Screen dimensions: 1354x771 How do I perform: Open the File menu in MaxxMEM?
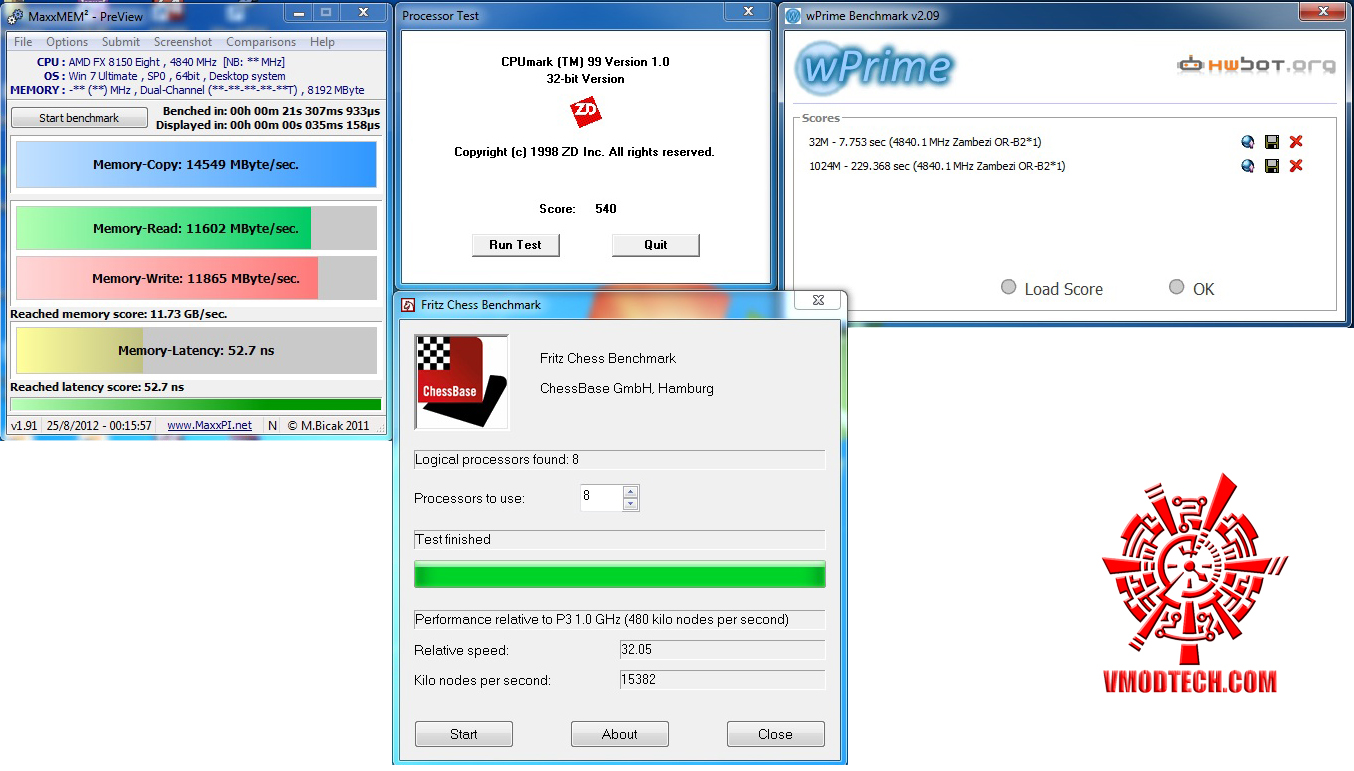23,42
